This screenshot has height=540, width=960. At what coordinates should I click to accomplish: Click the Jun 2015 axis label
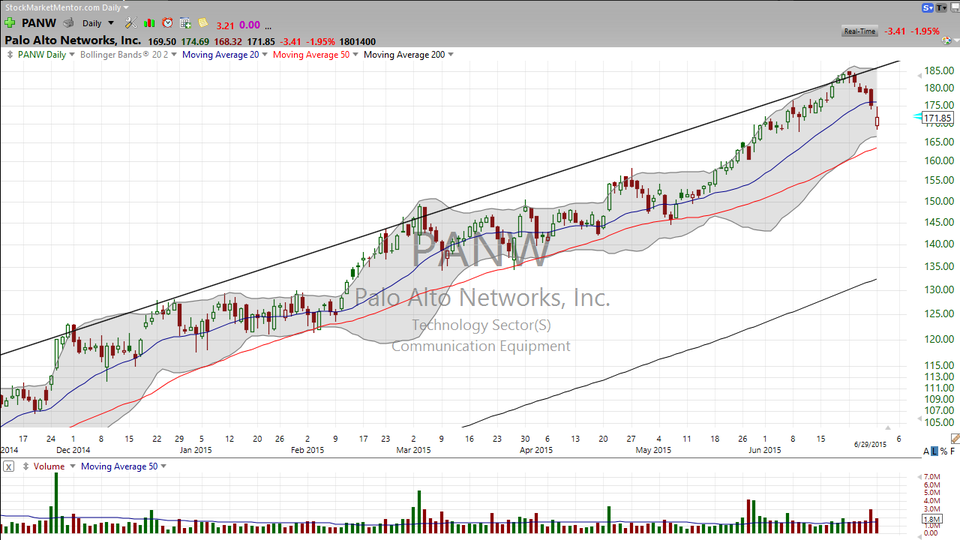point(765,450)
